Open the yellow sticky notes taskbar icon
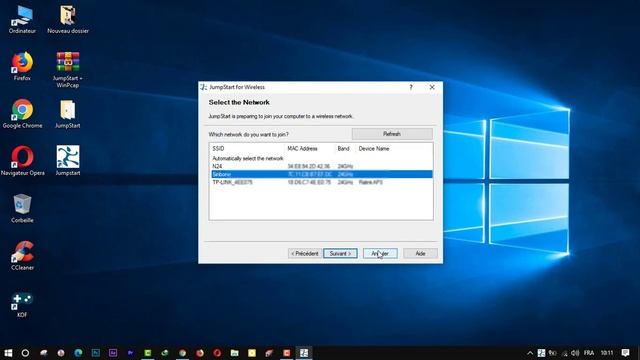The image size is (640, 360). tap(252, 353)
